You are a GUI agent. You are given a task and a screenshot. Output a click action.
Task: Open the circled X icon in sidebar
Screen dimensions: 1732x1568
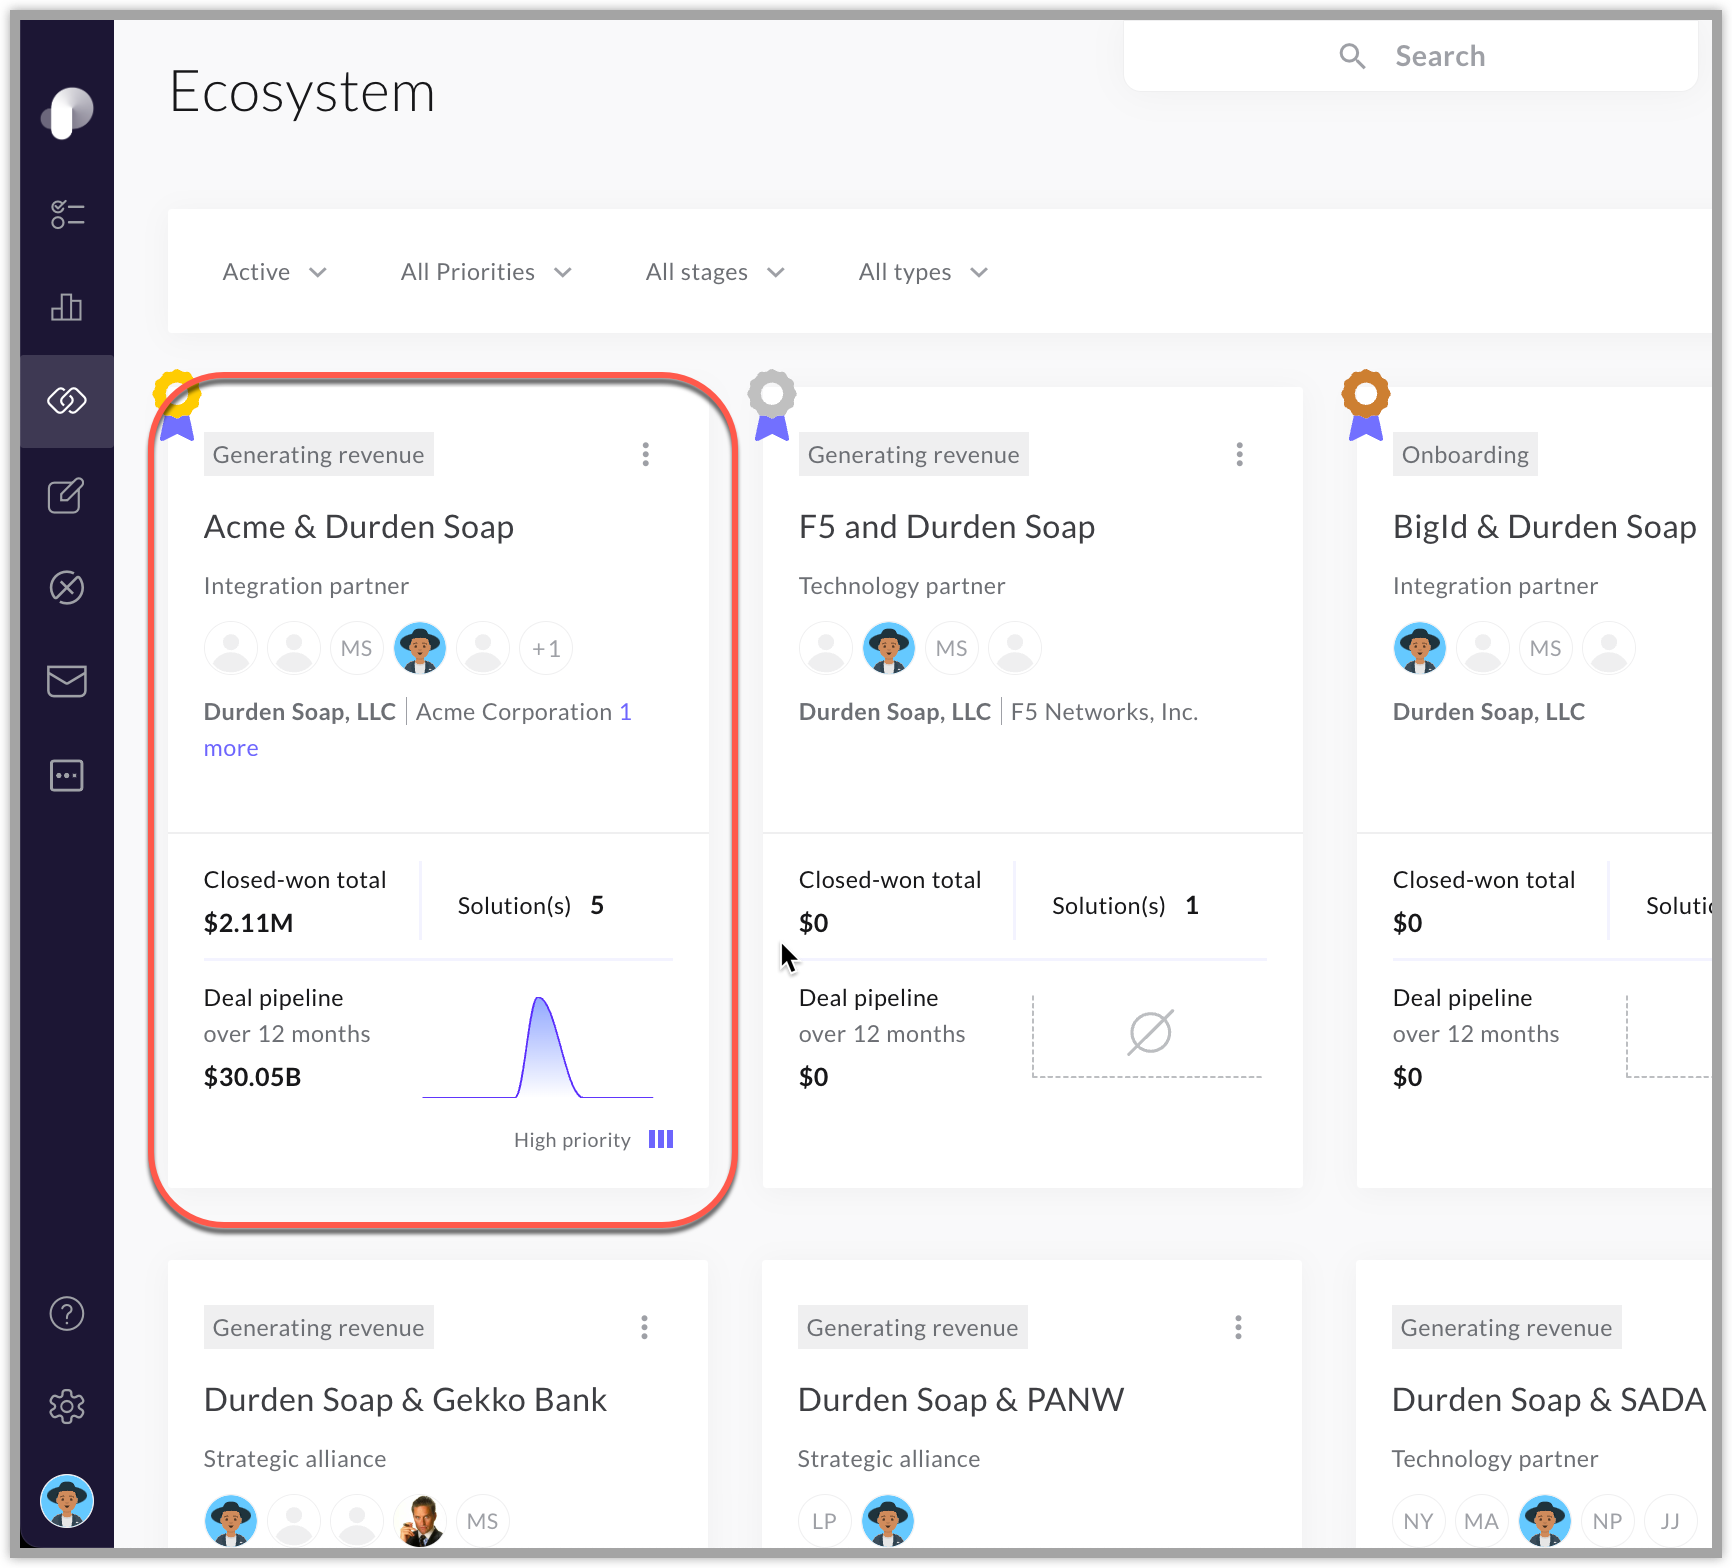67,587
